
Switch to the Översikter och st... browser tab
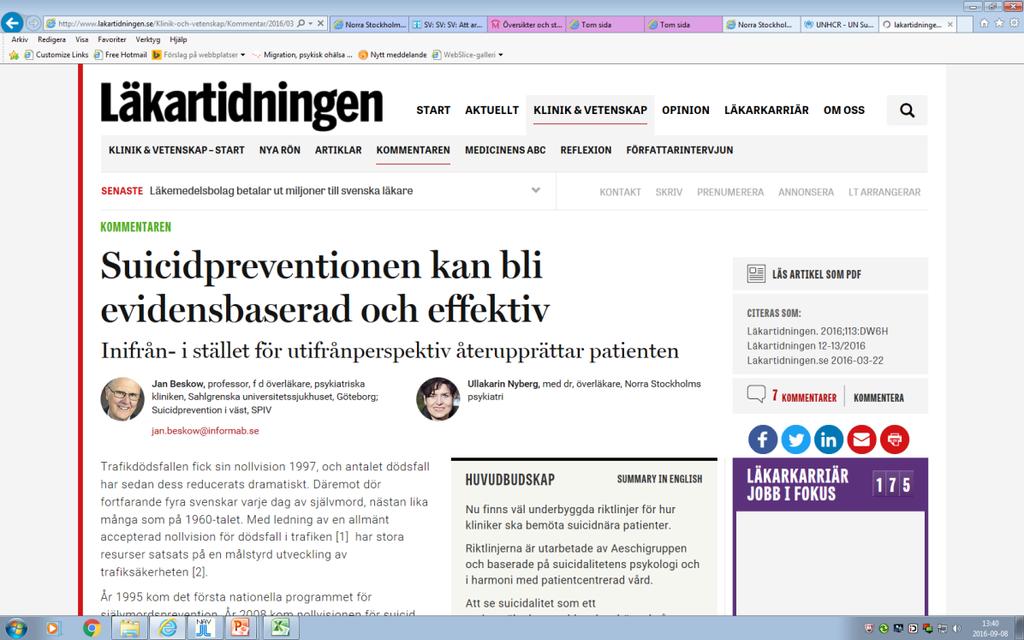pyautogui.click(x=526, y=24)
